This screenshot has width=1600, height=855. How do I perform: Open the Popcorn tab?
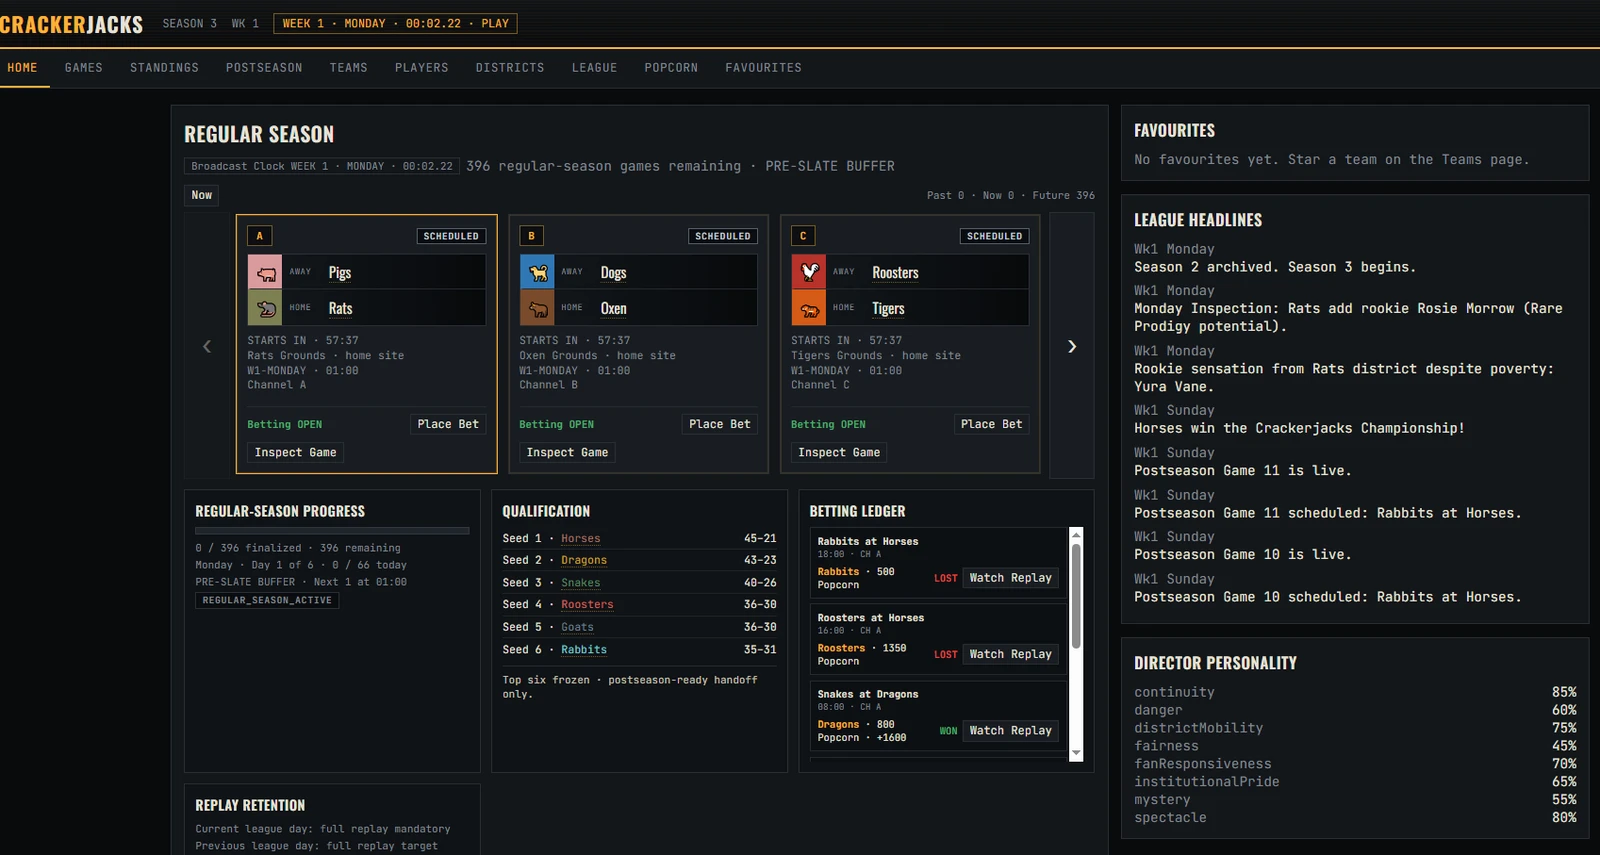pyautogui.click(x=671, y=68)
